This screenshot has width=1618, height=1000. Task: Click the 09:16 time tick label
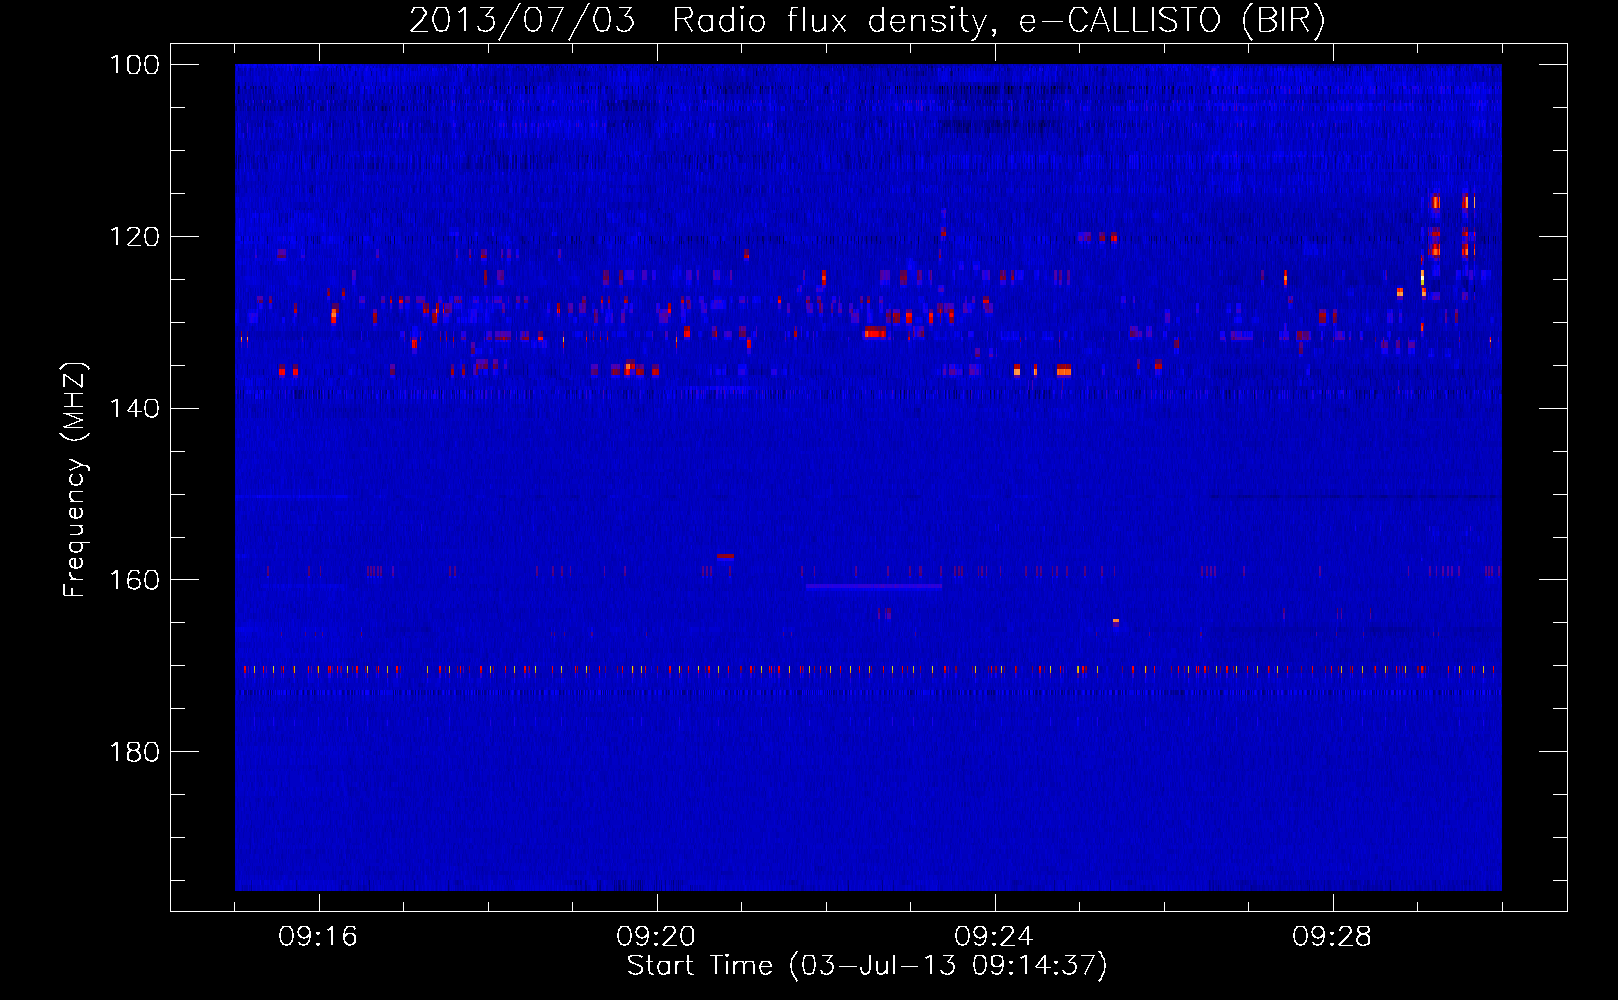[x=317, y=937]
